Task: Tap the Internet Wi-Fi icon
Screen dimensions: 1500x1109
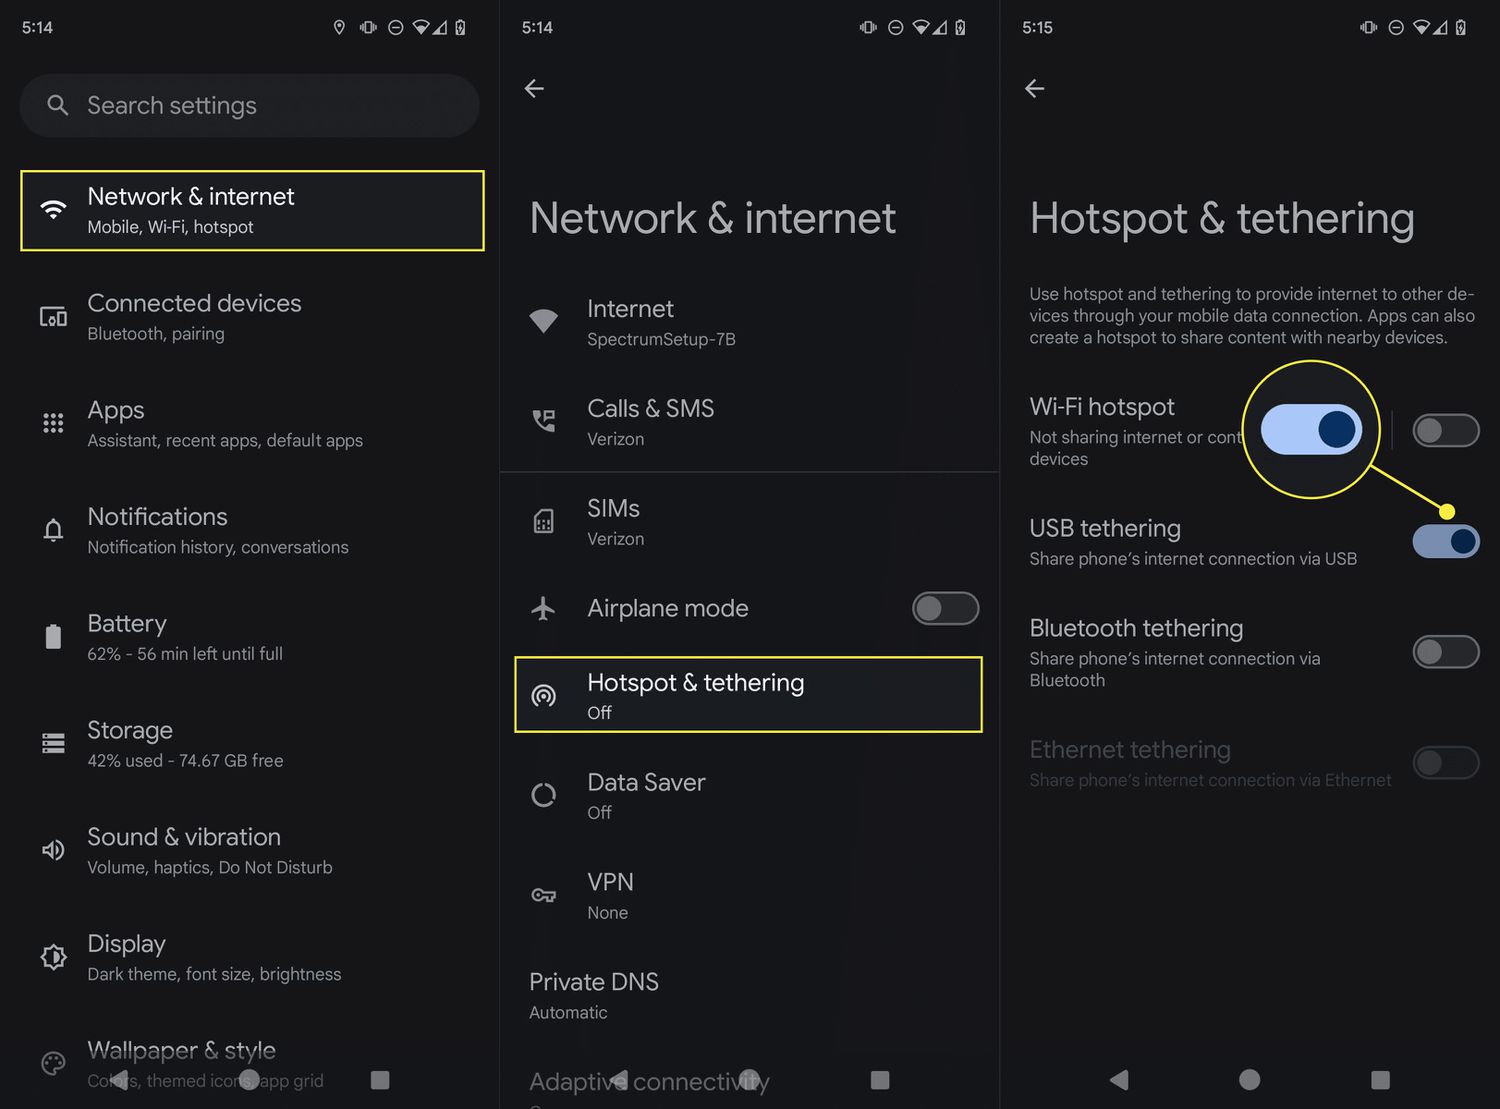Action: [x=543, y=321]
